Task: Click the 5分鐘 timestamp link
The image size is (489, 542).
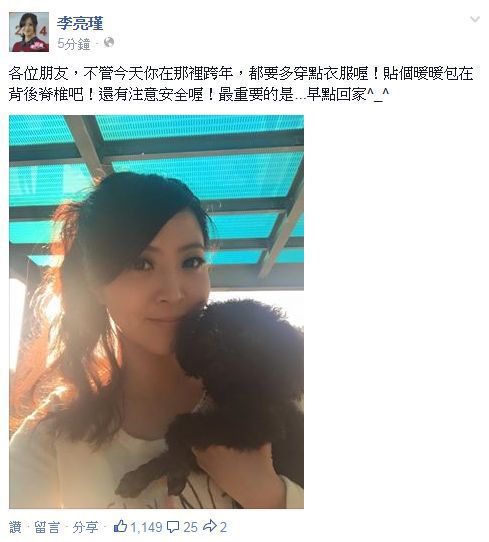Action: [74, 44]
